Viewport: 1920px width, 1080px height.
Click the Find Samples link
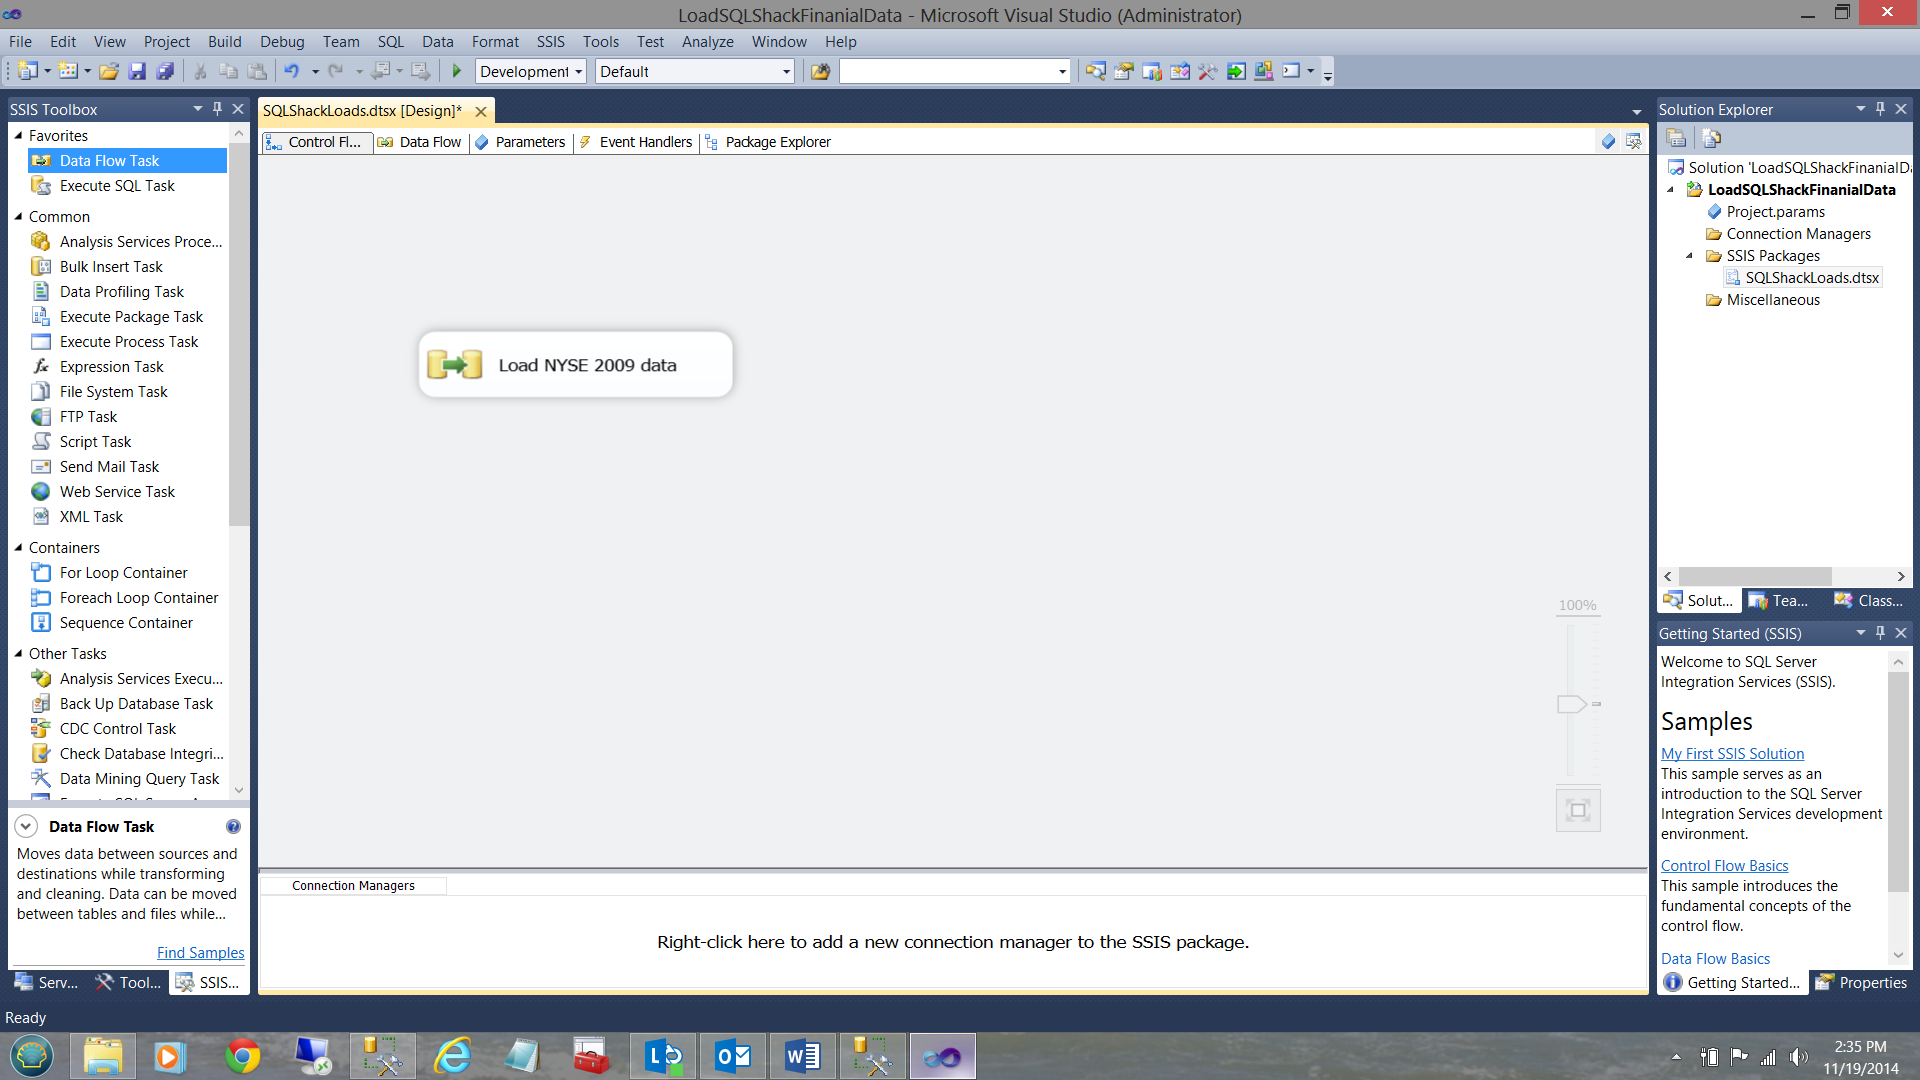[200, 952]
